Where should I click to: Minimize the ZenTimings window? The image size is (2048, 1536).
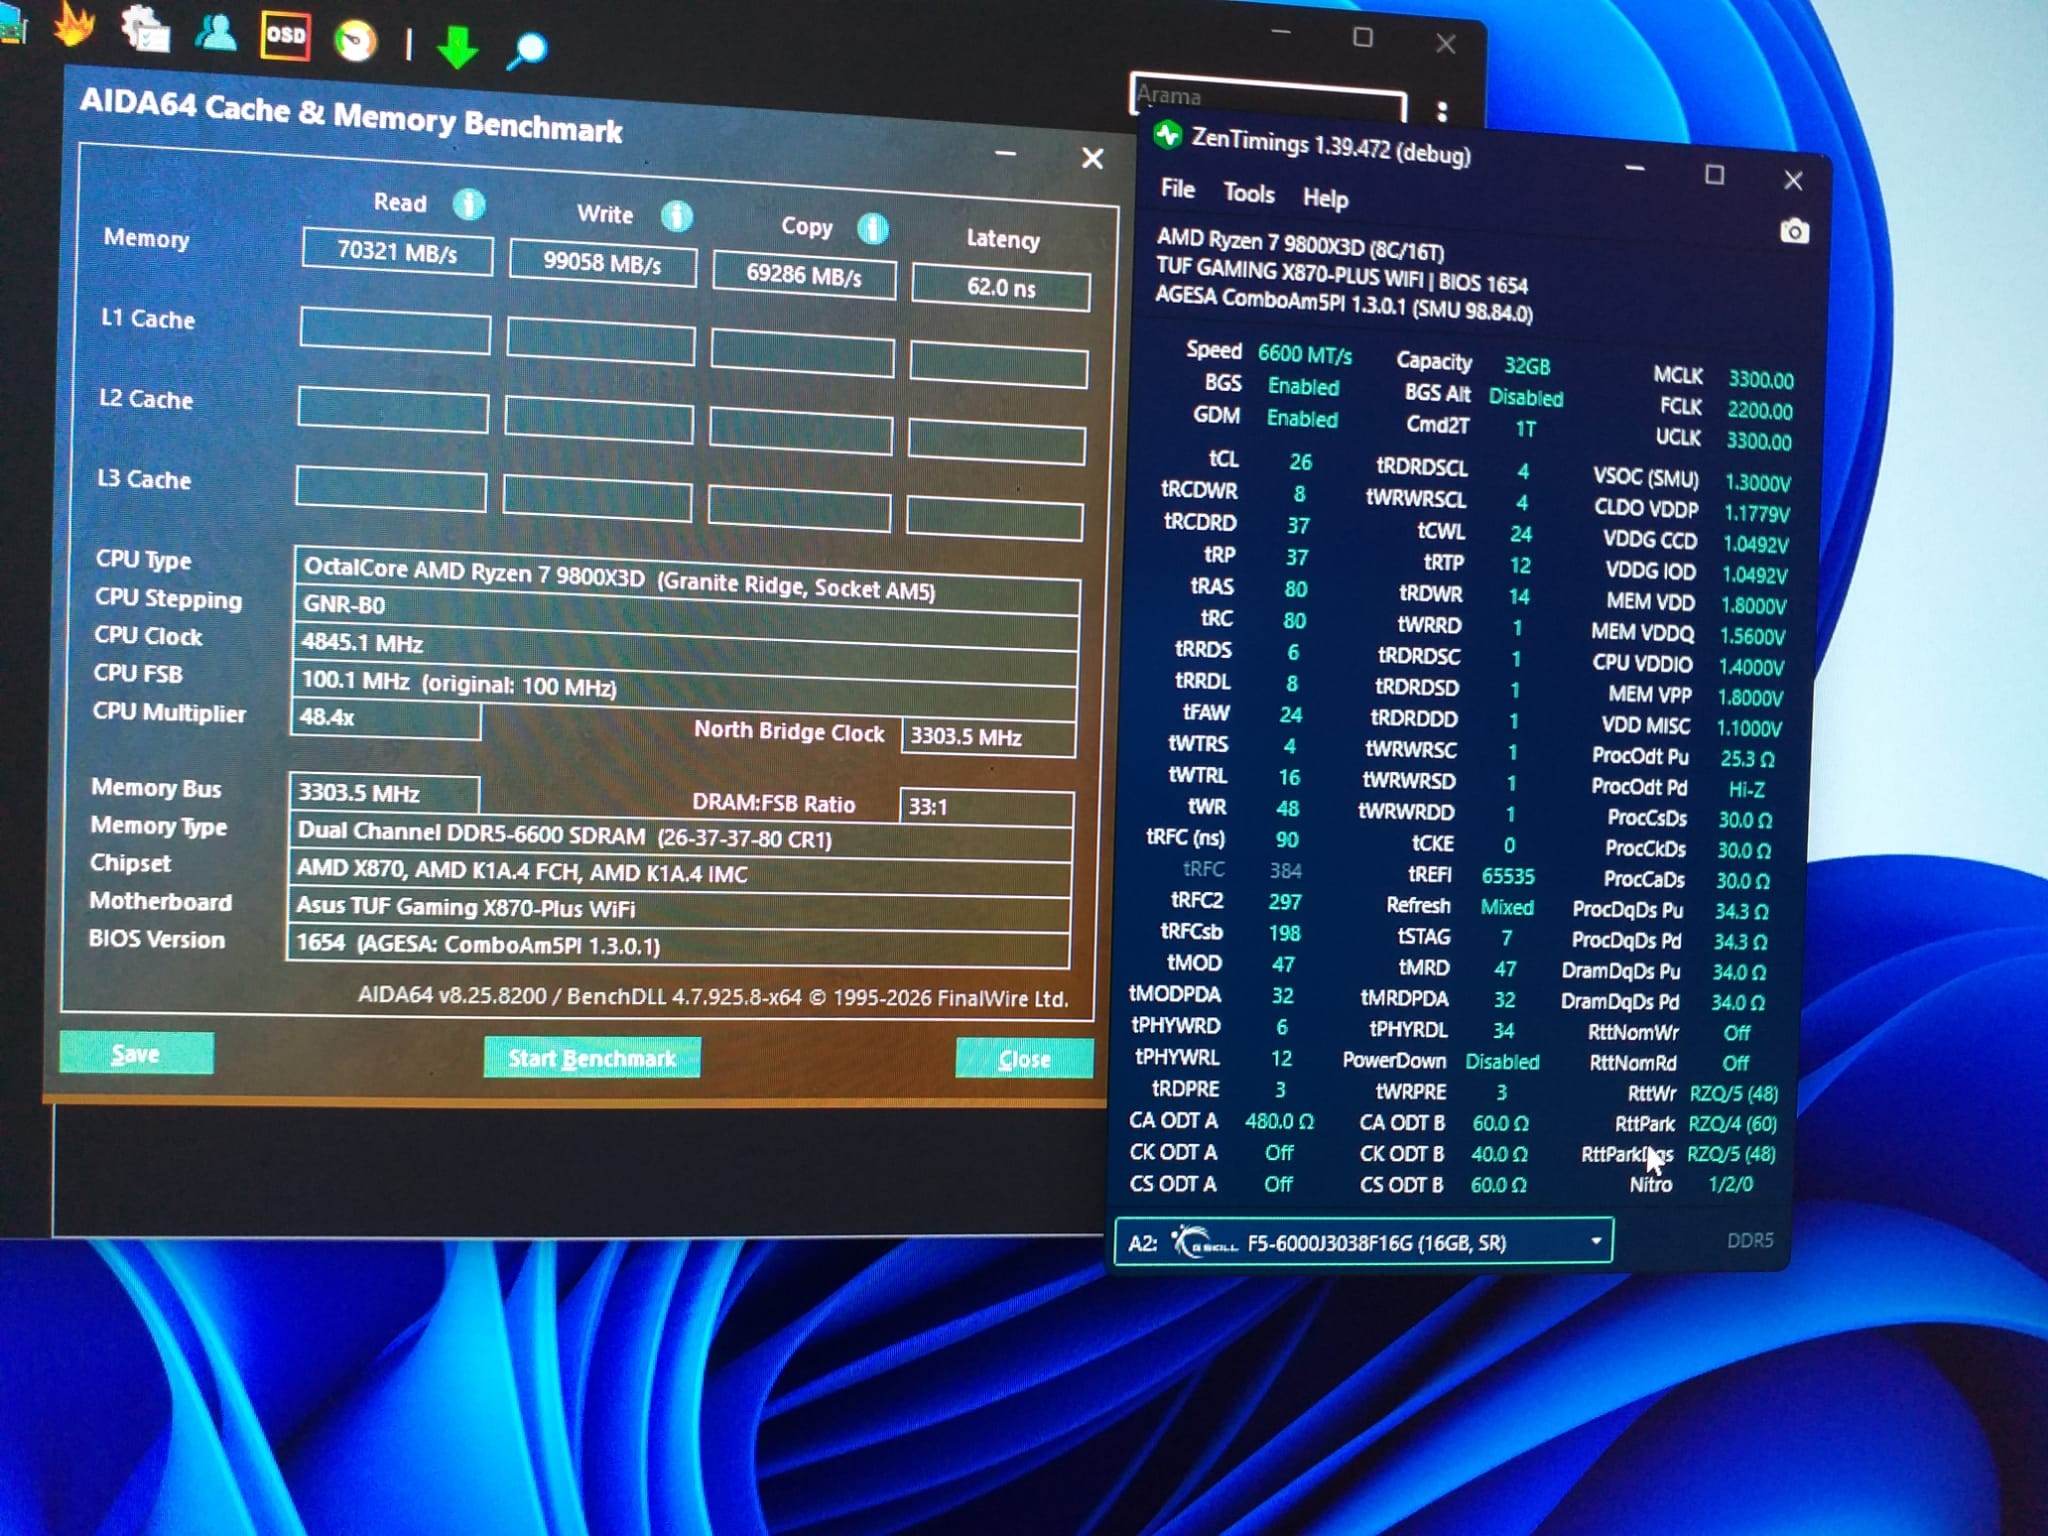[1635, 169]
